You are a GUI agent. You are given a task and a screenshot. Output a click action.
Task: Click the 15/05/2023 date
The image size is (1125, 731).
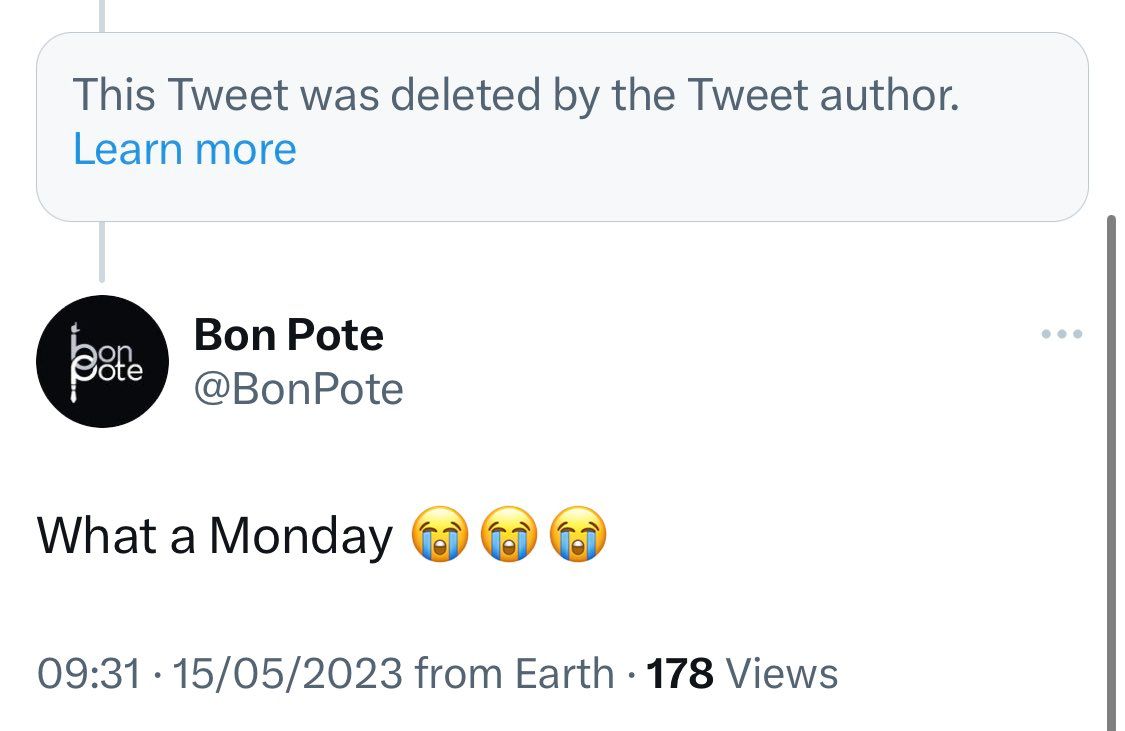tap(288, 674)
